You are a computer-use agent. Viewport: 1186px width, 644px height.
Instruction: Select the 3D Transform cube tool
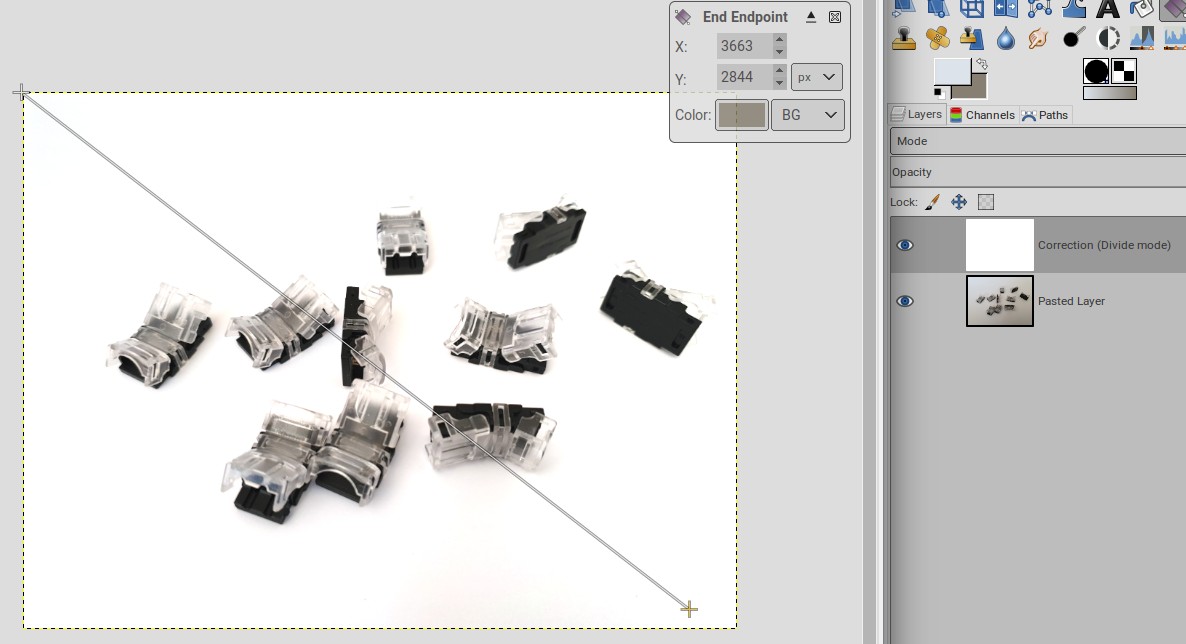[x=972, y=8]
